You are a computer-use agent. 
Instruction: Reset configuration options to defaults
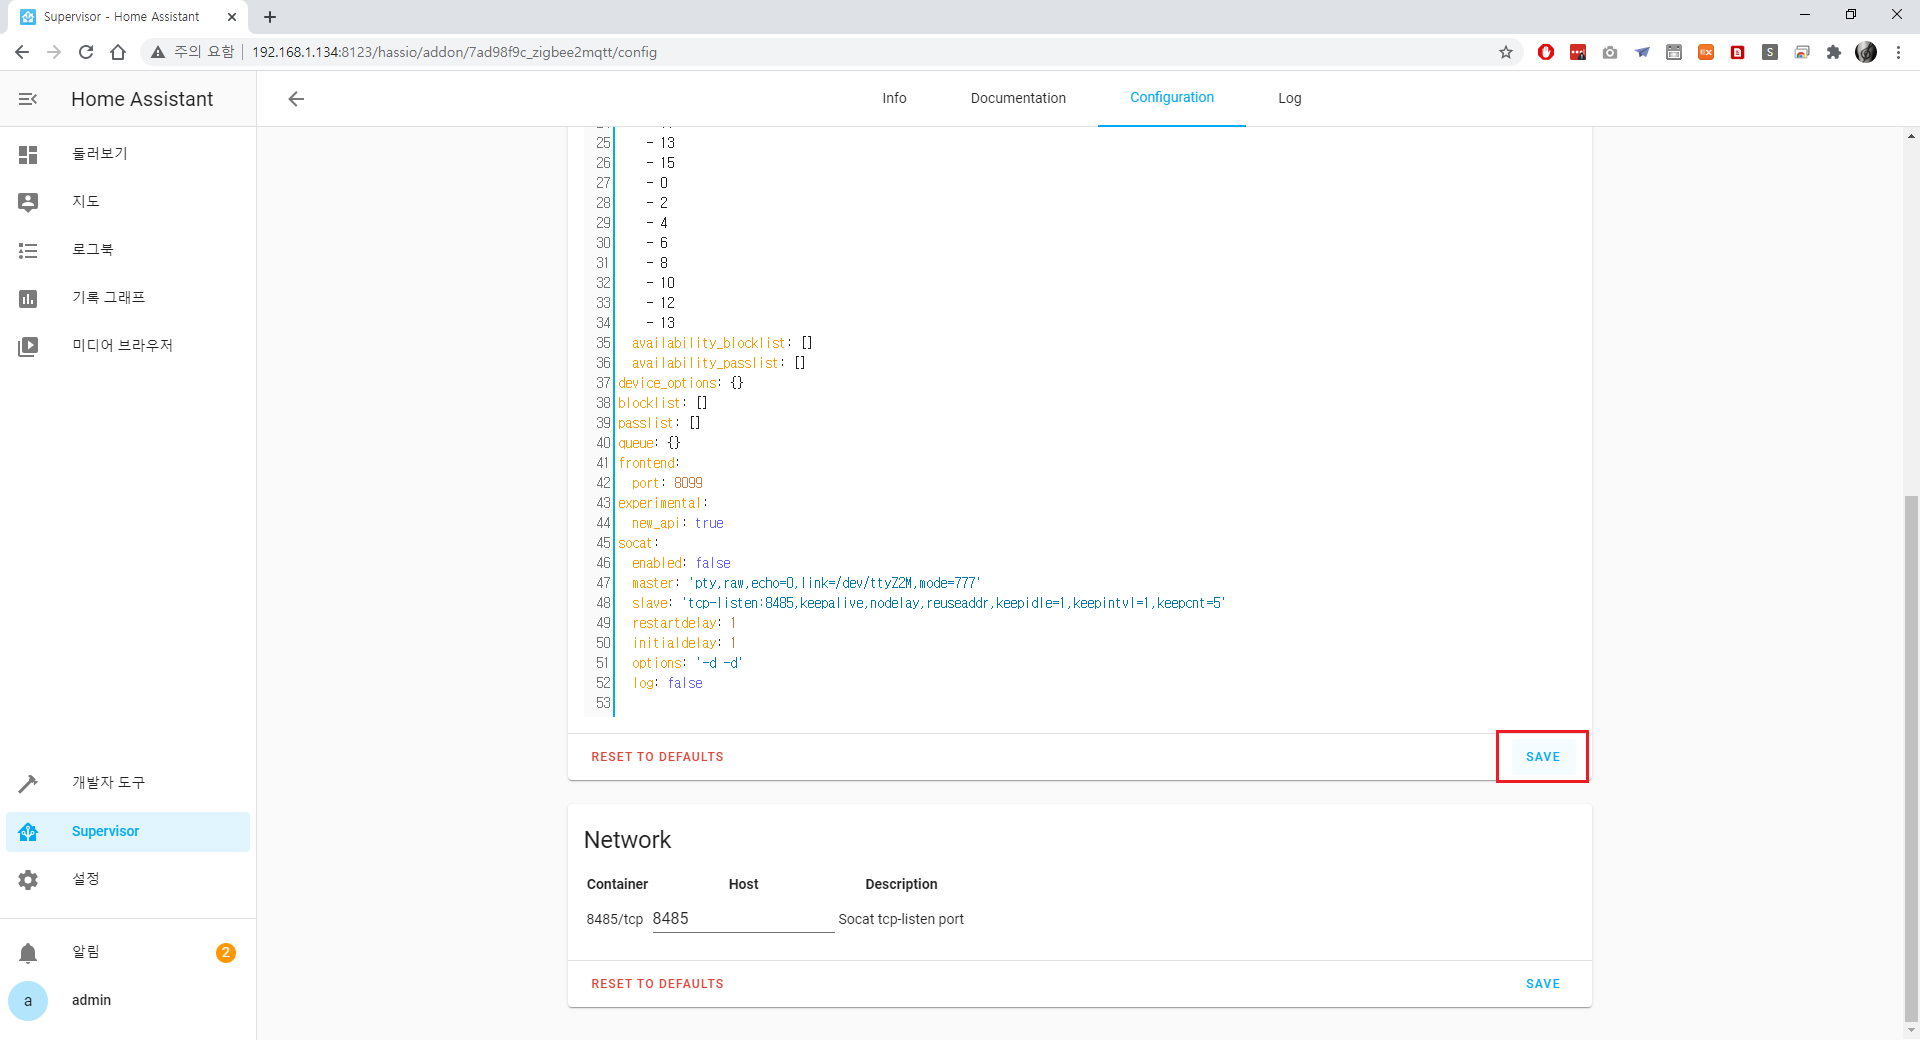coord(657,757)
